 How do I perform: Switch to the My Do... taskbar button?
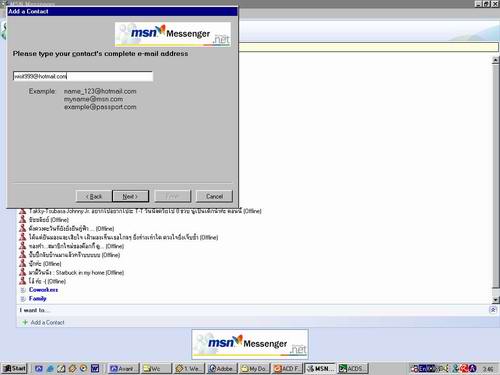(255, 369)
